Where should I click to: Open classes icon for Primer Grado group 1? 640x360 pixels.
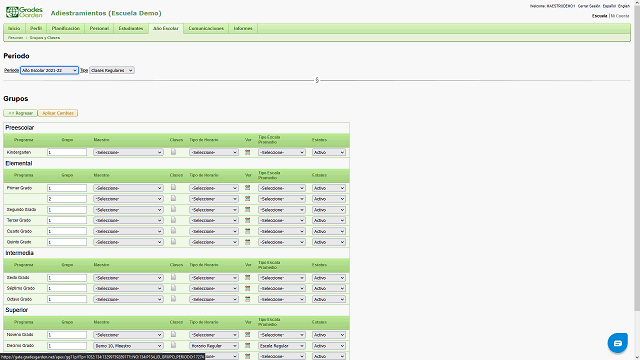tap(173, 187)
